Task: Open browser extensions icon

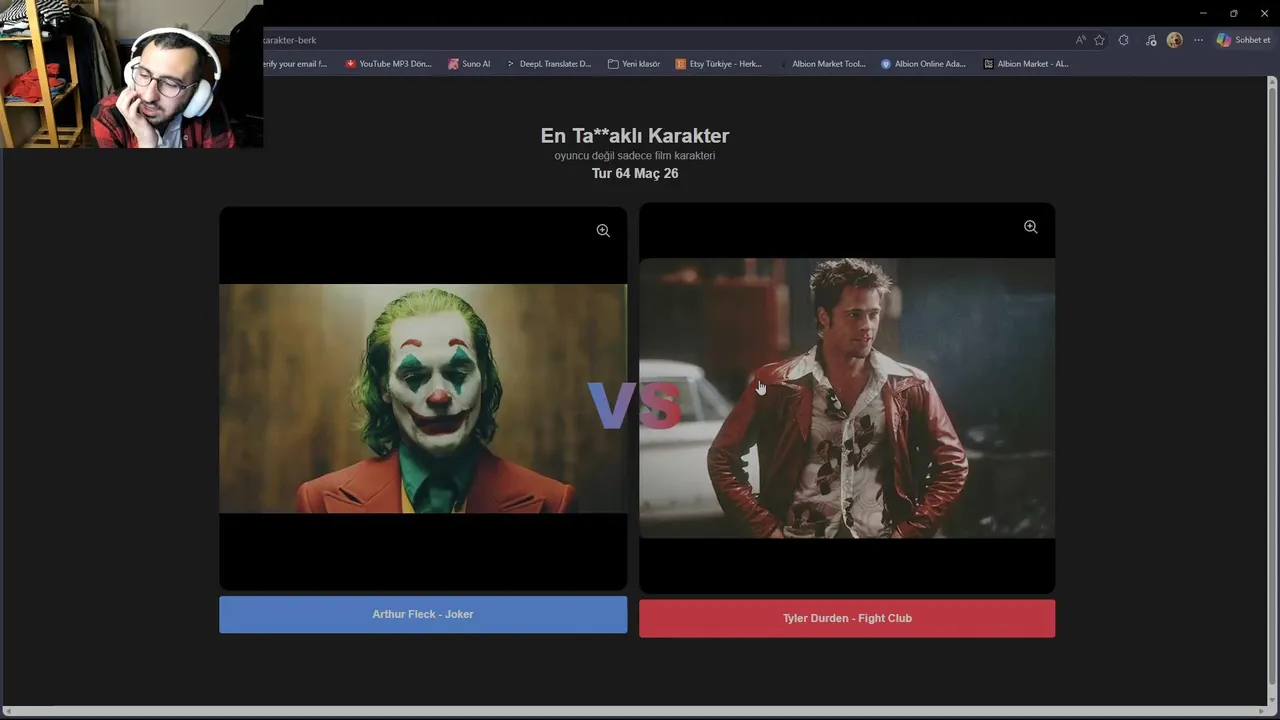Action: click(x=1124, y=40)
